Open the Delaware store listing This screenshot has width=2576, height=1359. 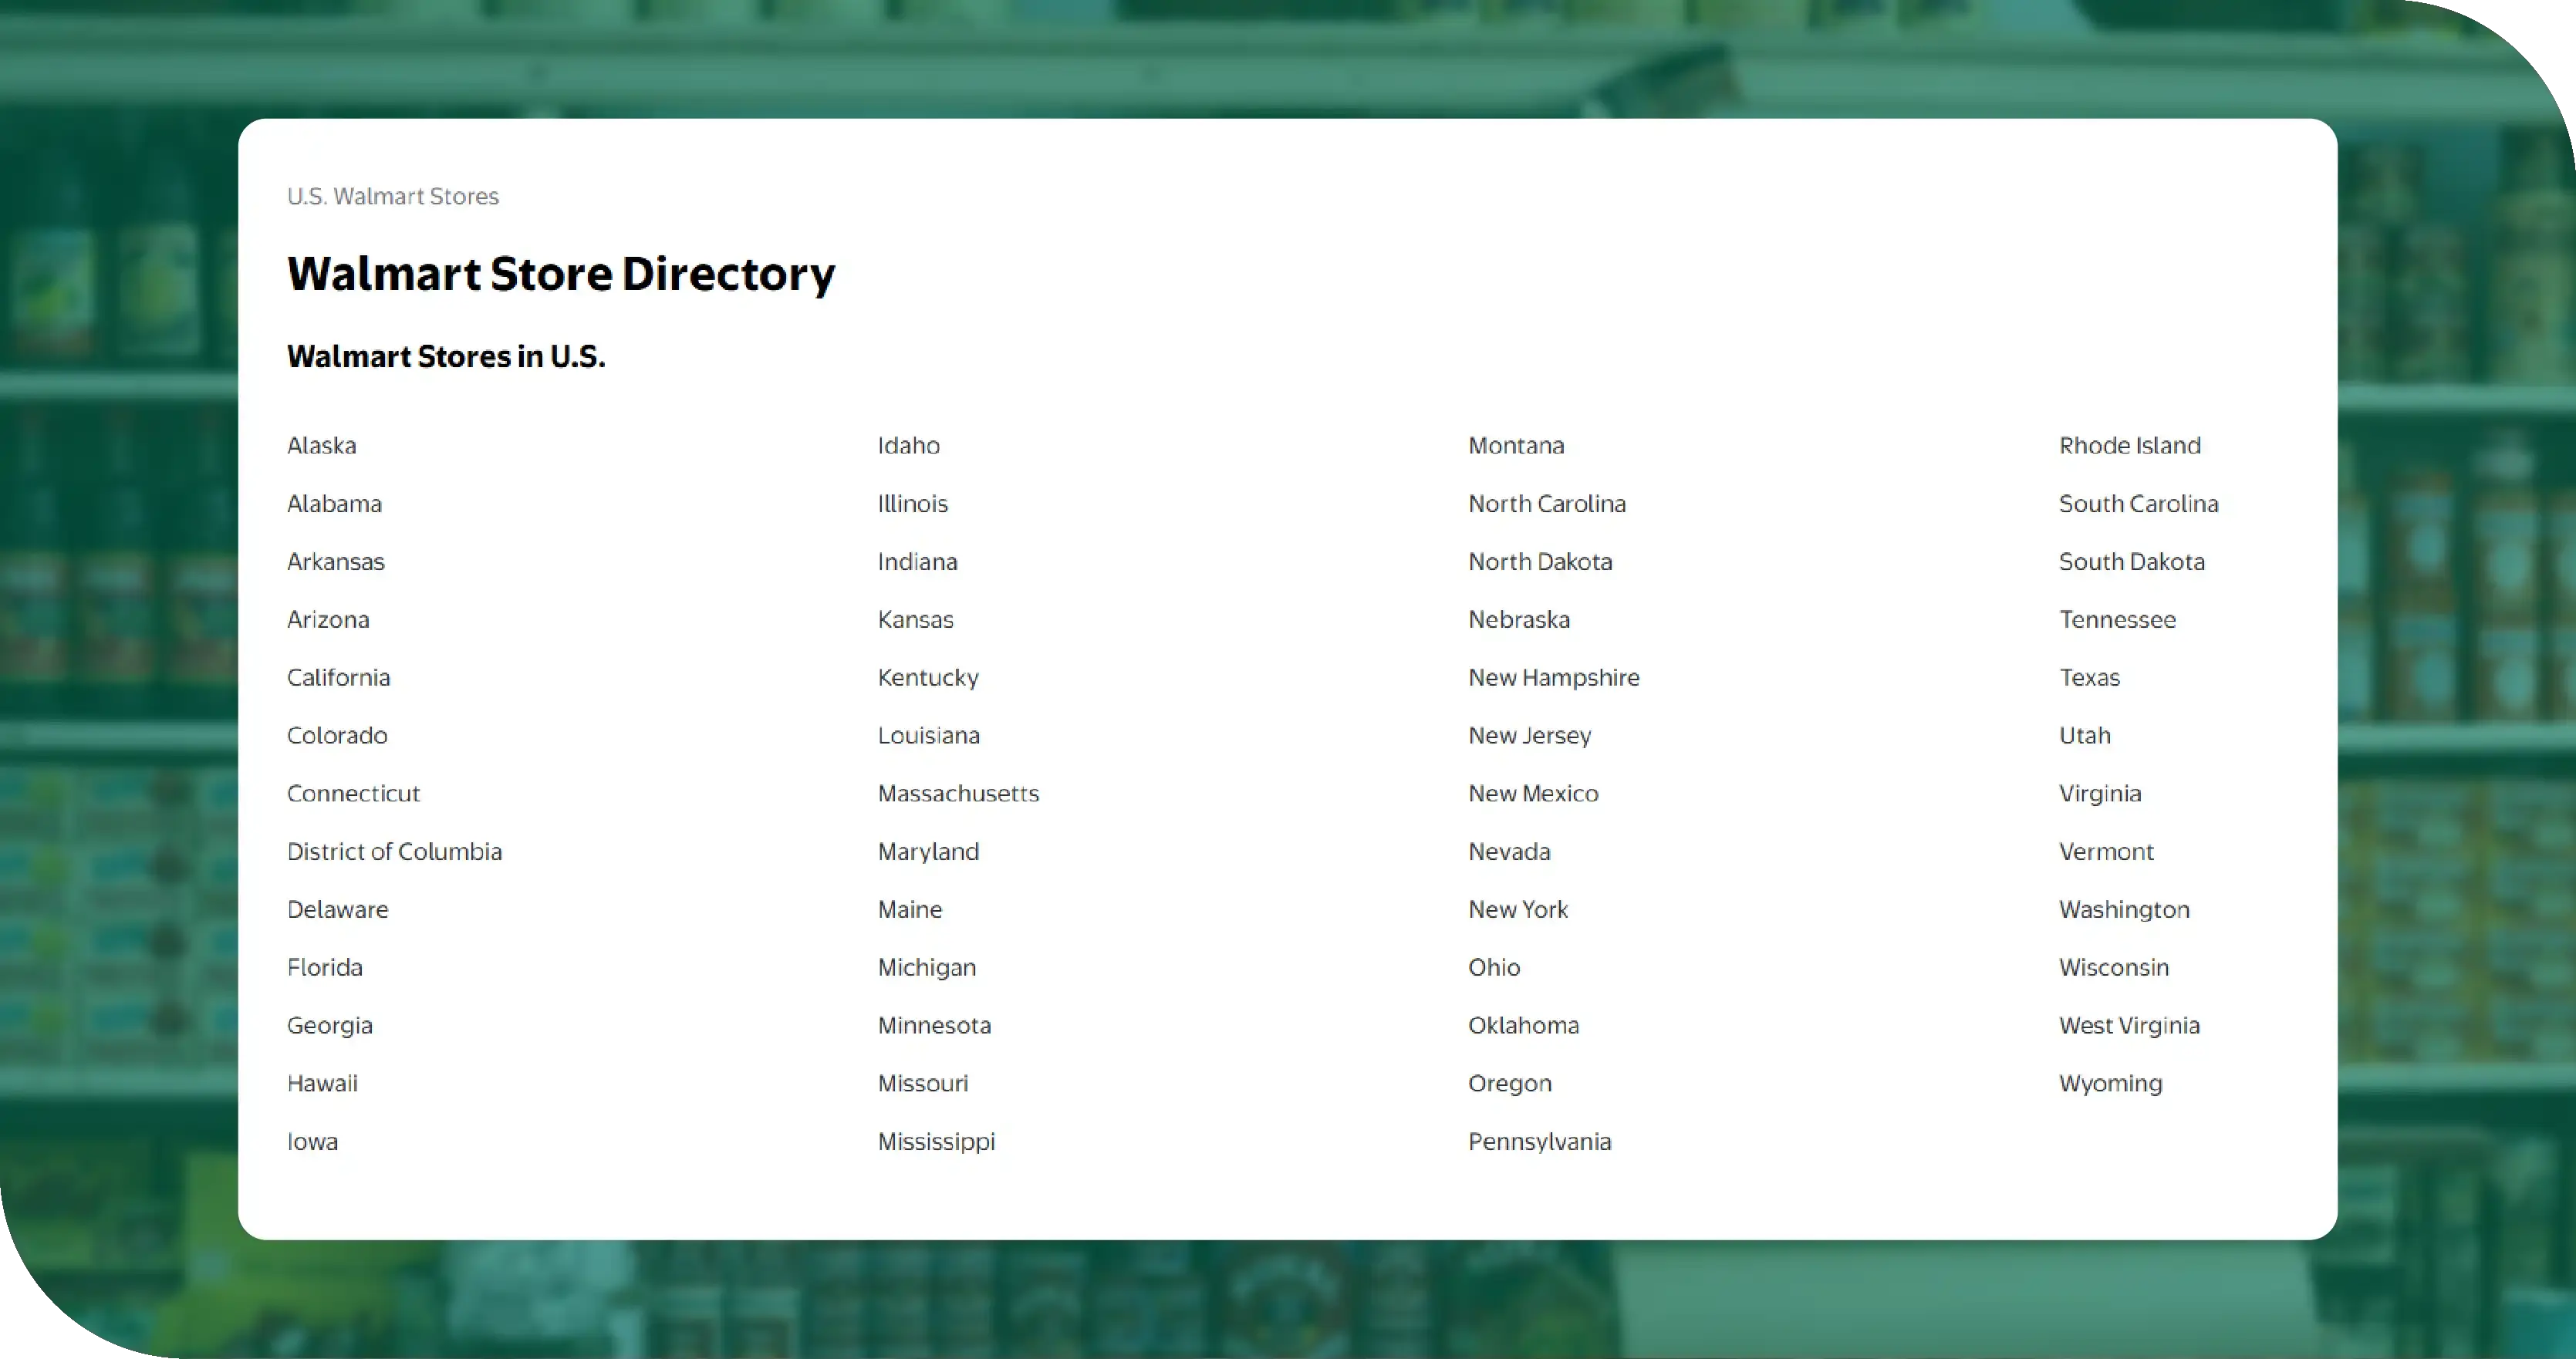(x=338, y=909)
